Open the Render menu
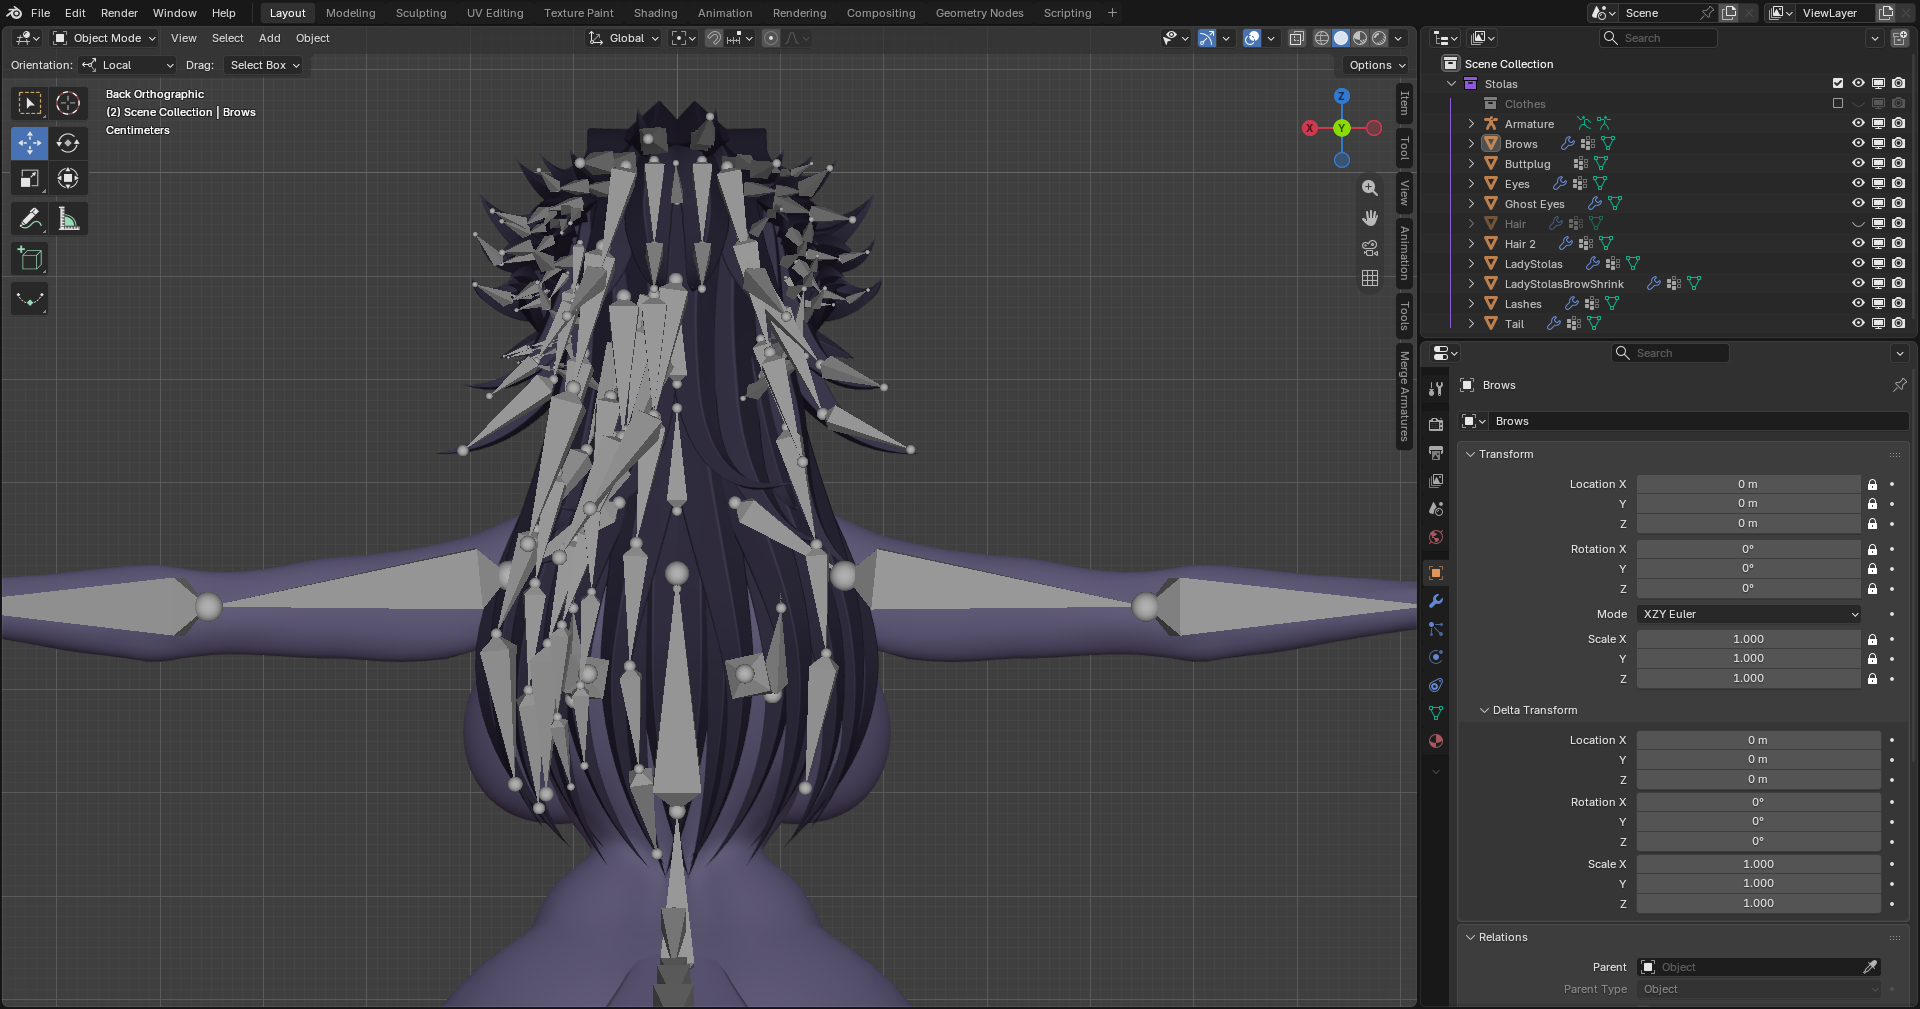This screenshot has height=1009, width=1920. click(x=119, y=13)
